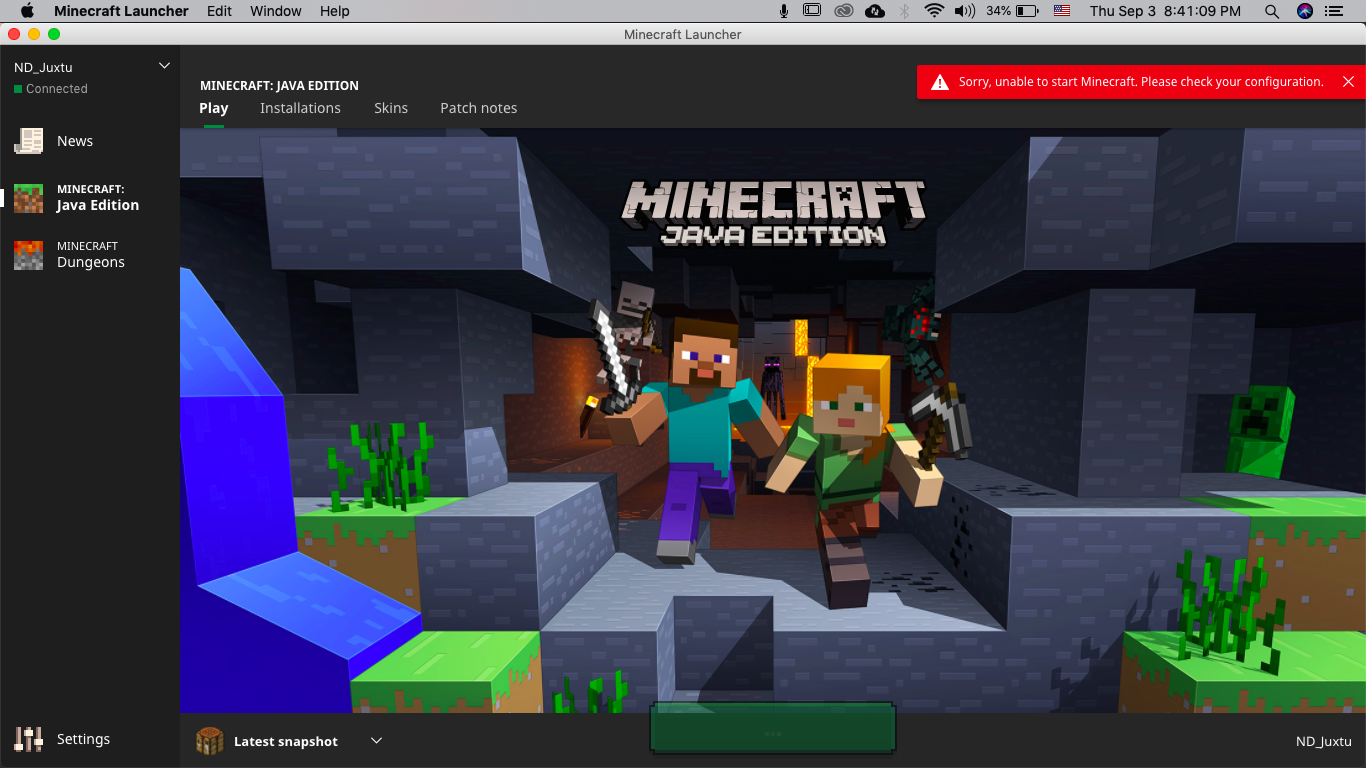
Task: Open the Settings sliders icon
Action: (x=28, y=739)
